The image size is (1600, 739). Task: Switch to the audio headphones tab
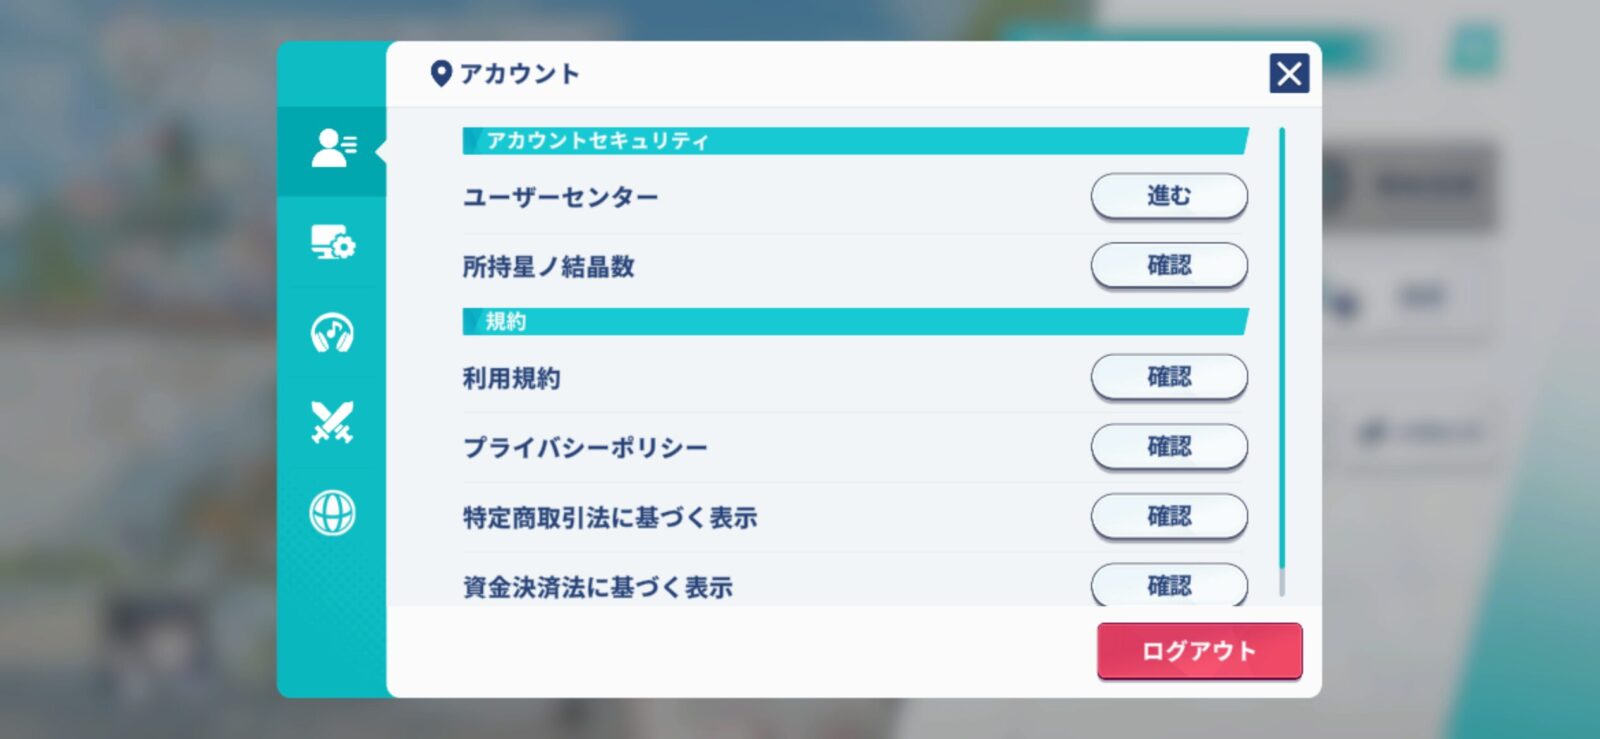[x=332, y=332]
